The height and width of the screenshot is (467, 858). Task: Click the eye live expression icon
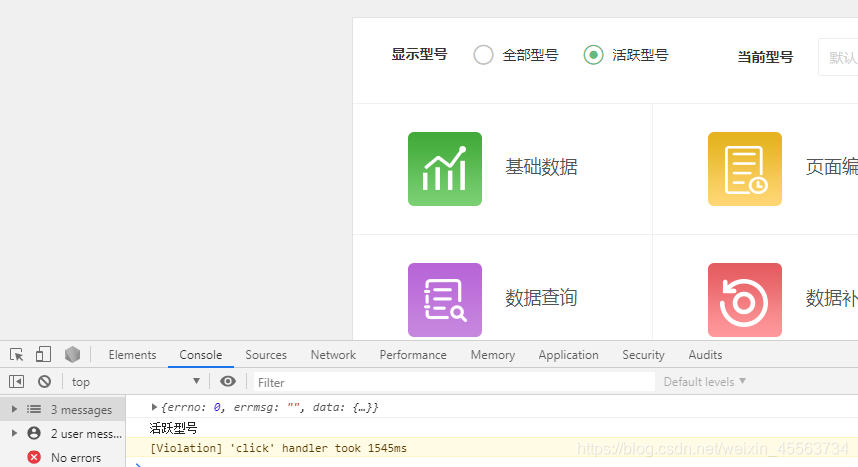coord(228,382)
